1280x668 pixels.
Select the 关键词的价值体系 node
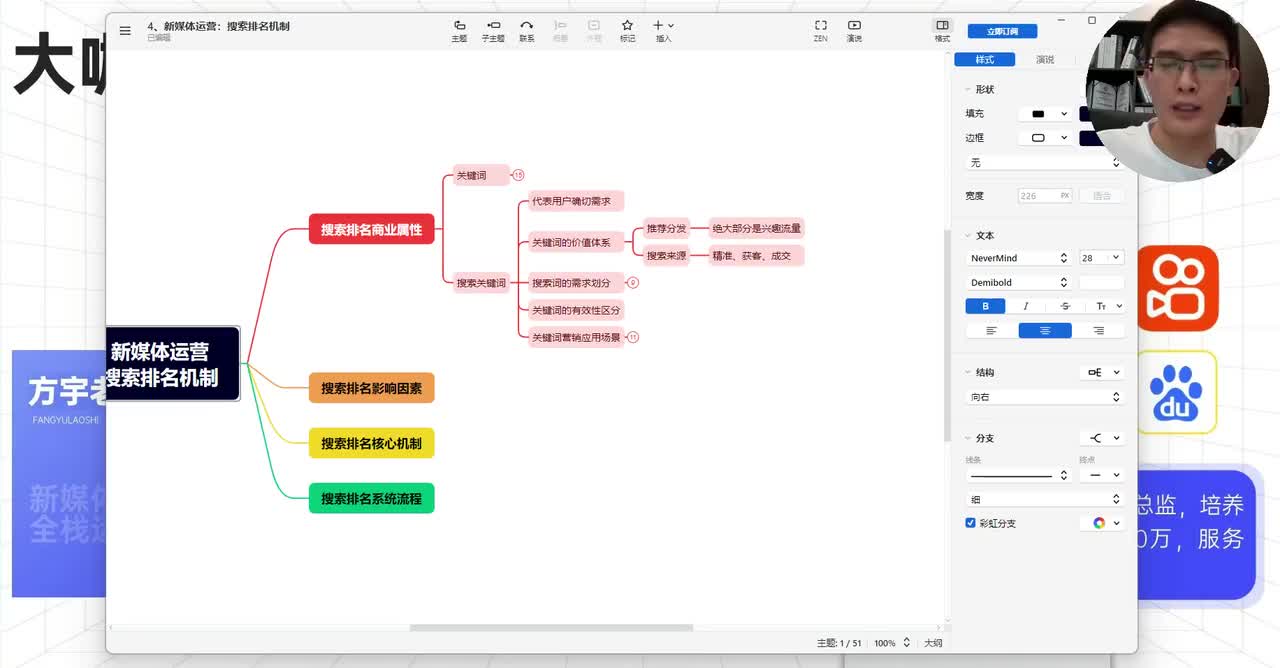pyautogui.click(x=576, y=242)
